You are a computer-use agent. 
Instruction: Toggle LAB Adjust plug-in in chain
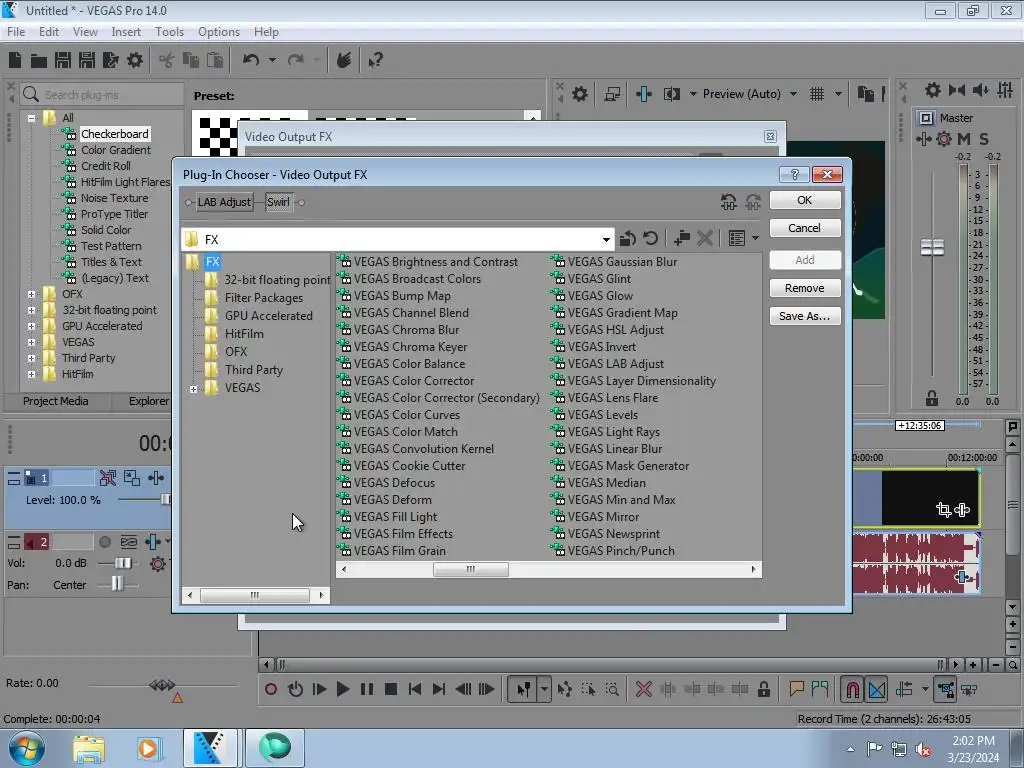[x=224, y=202]
